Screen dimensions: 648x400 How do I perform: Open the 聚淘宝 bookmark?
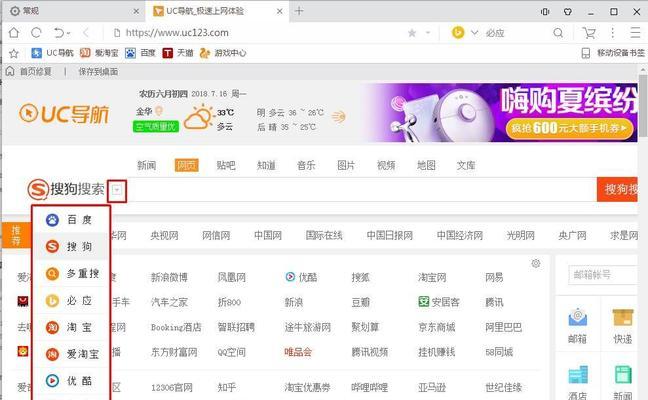(99, 53)
